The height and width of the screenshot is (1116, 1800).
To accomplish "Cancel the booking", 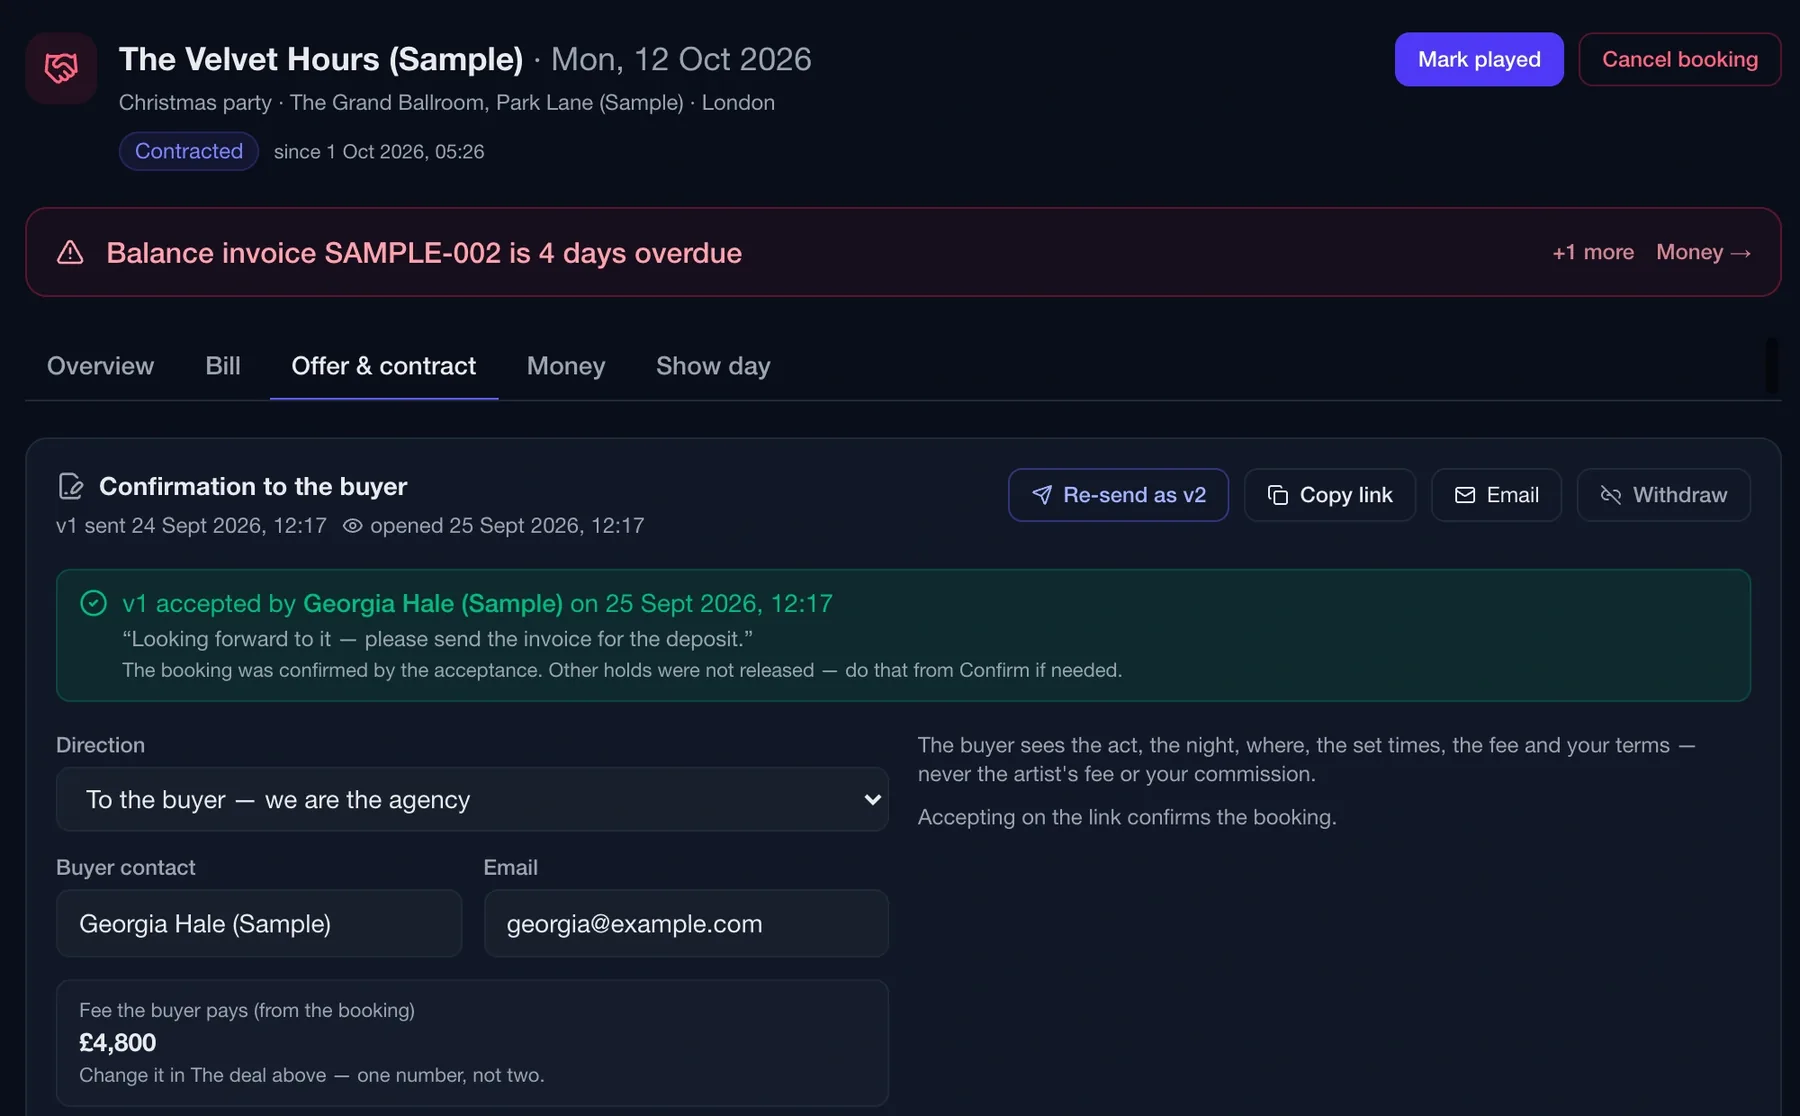I will point(1680,59).
